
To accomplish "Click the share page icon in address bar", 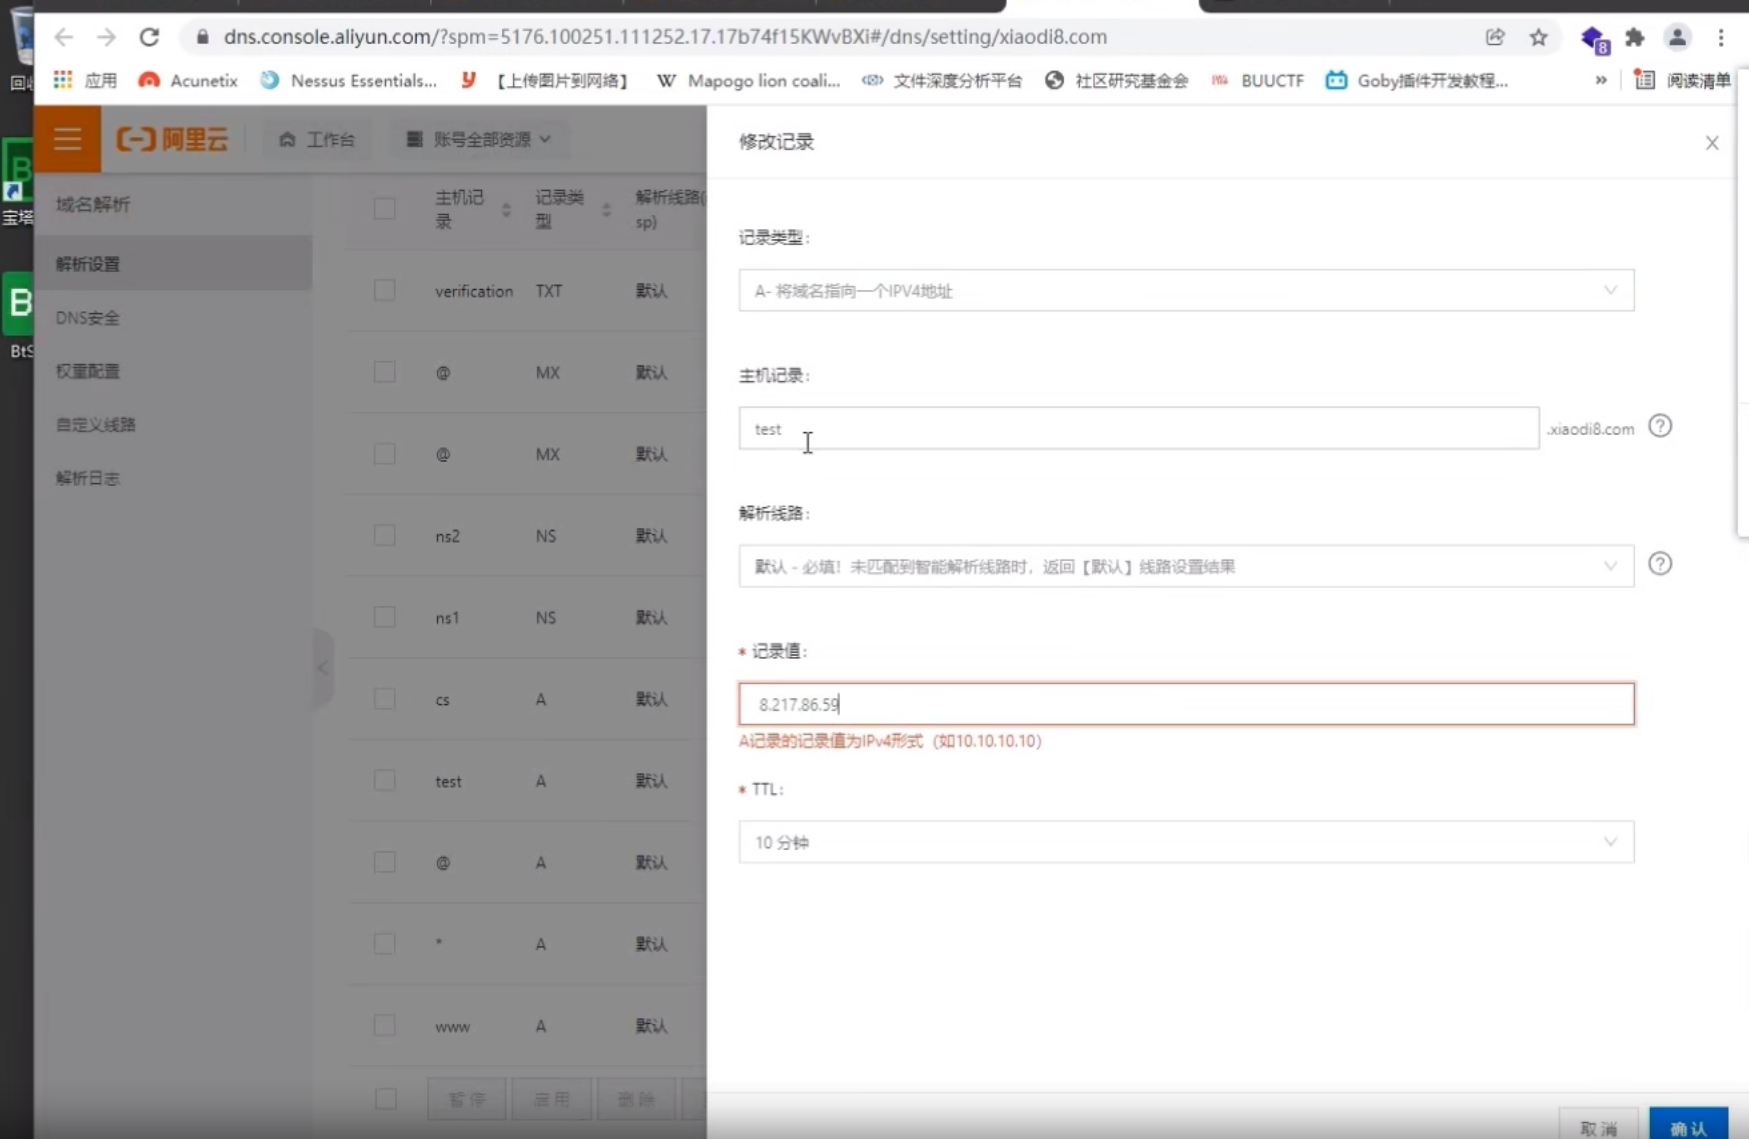I will point(1495,37).
